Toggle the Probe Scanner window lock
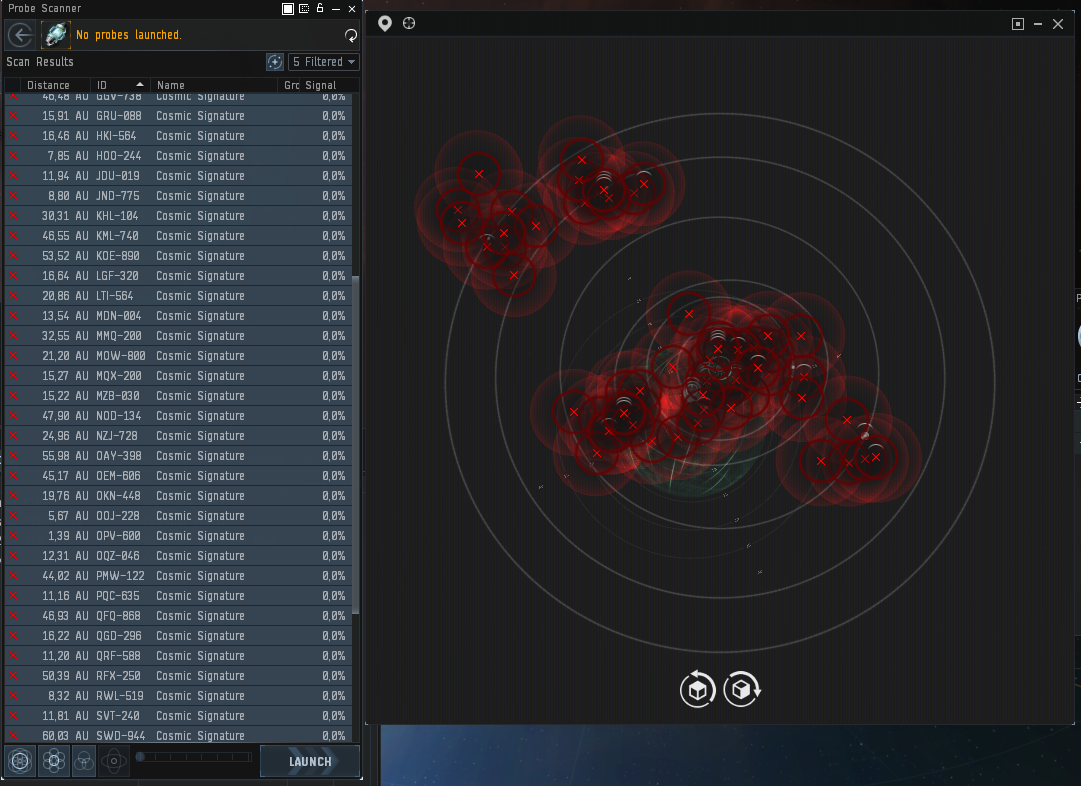 pos(320,8)
